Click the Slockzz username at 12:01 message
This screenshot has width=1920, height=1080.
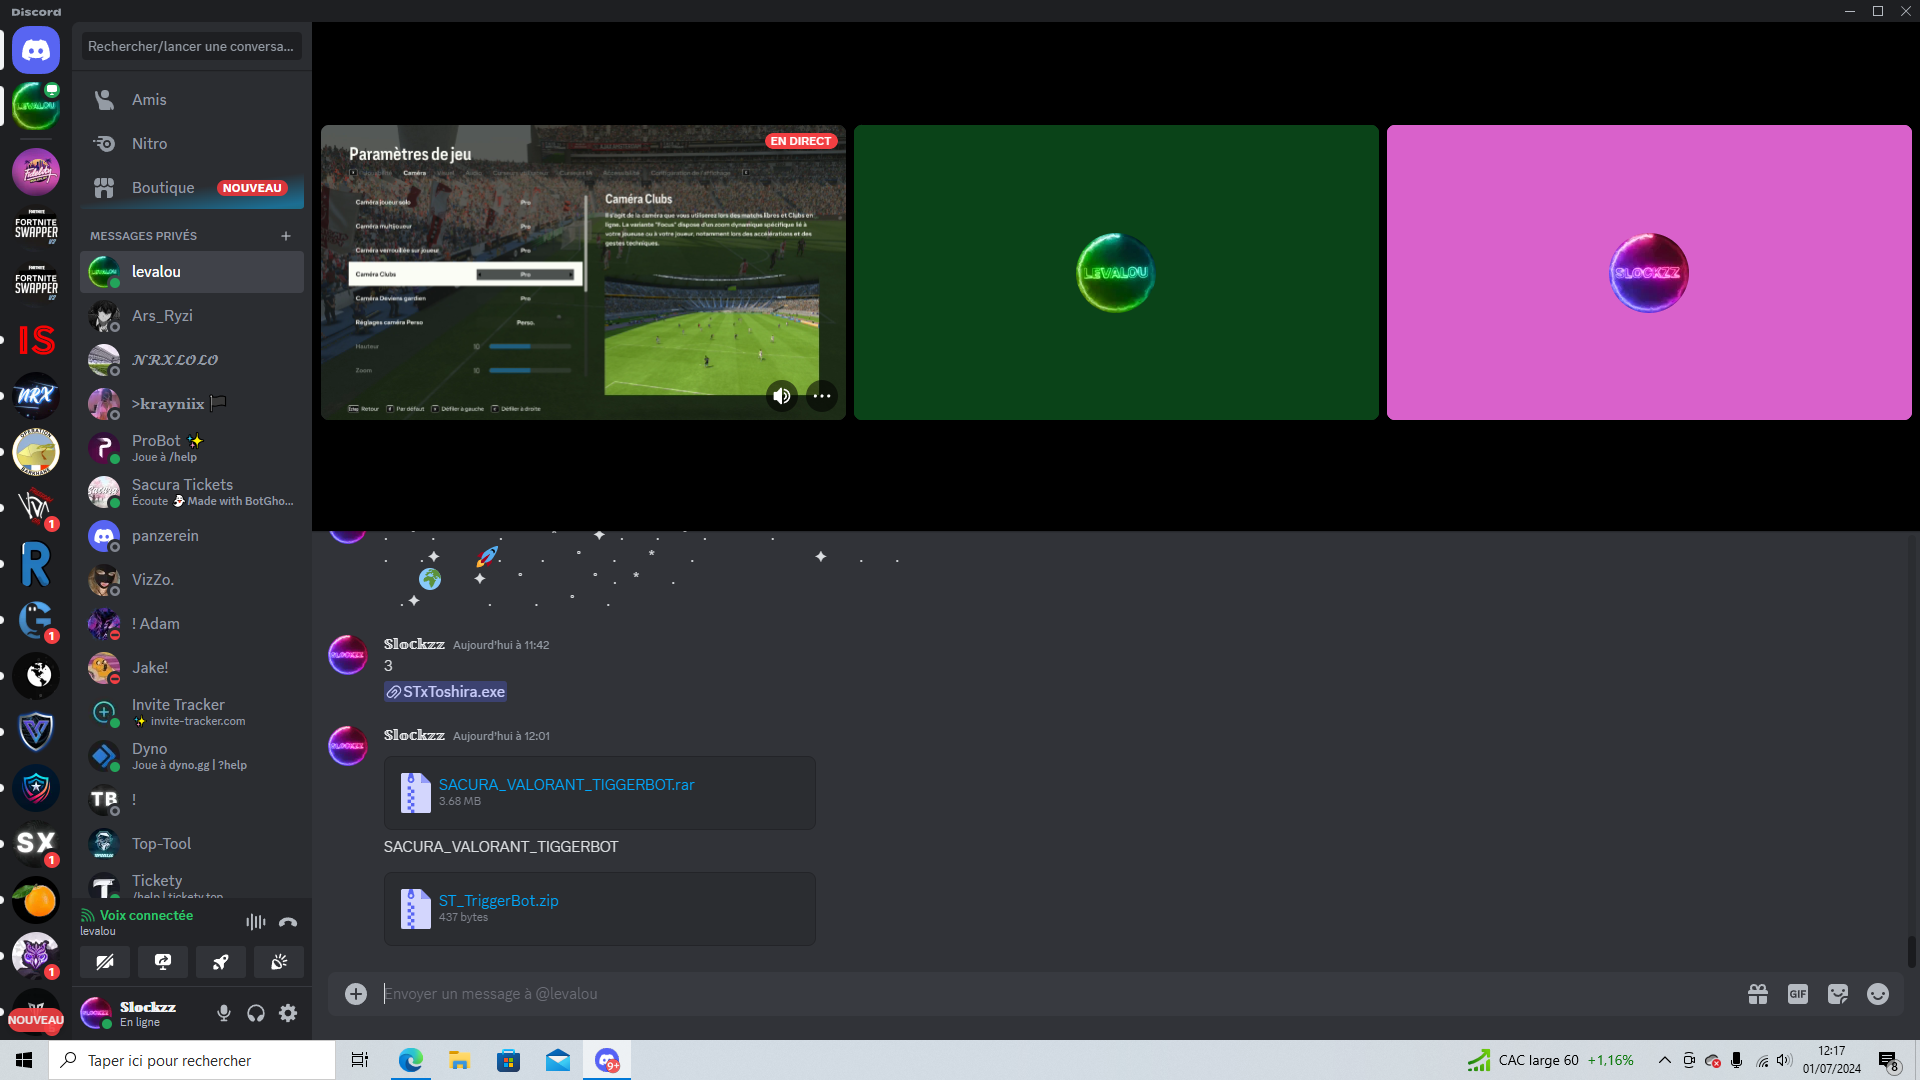coord(414,735)
